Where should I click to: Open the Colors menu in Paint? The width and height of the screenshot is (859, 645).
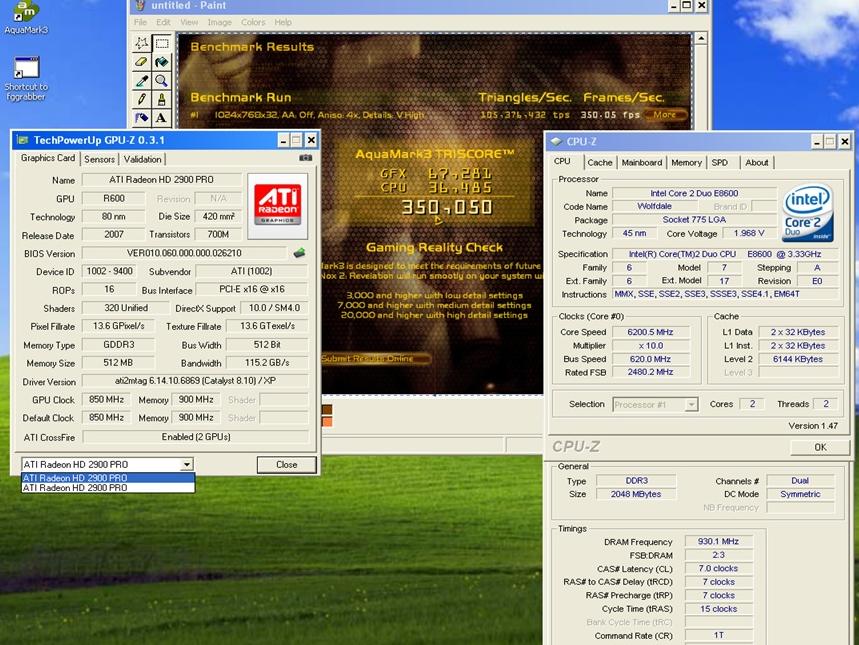(253, 22)
